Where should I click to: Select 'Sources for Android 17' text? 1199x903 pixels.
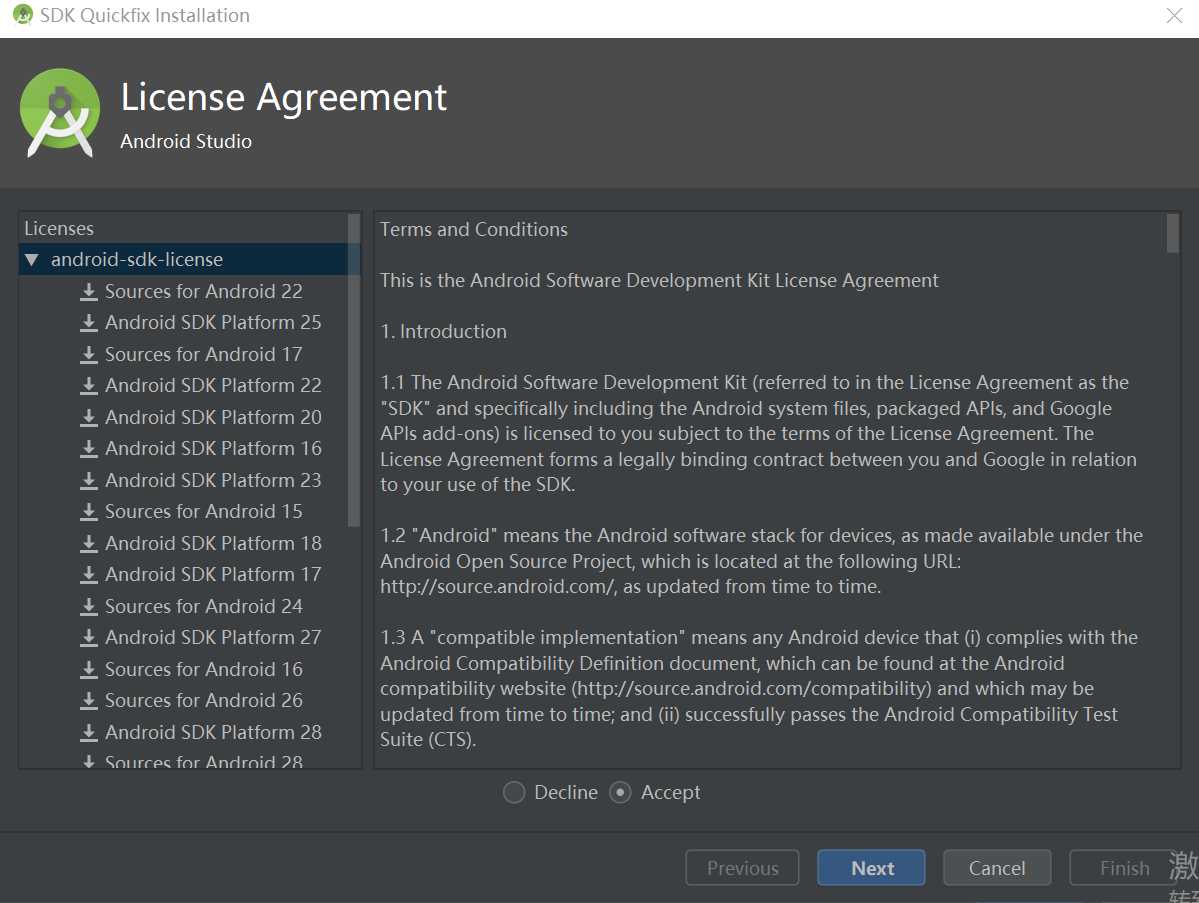[x=203, y=355]
